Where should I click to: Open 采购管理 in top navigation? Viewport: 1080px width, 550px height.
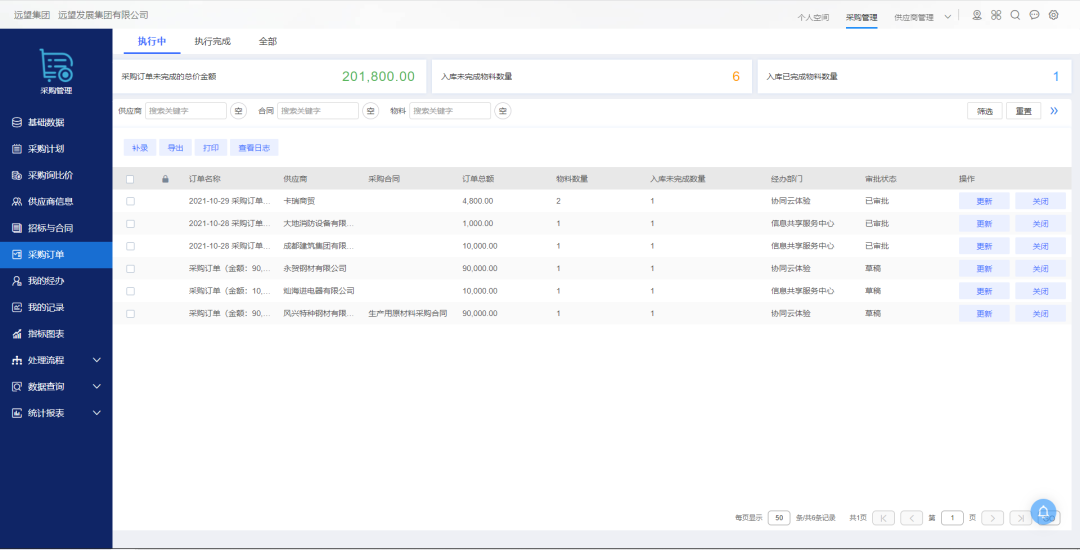[862, 17]
